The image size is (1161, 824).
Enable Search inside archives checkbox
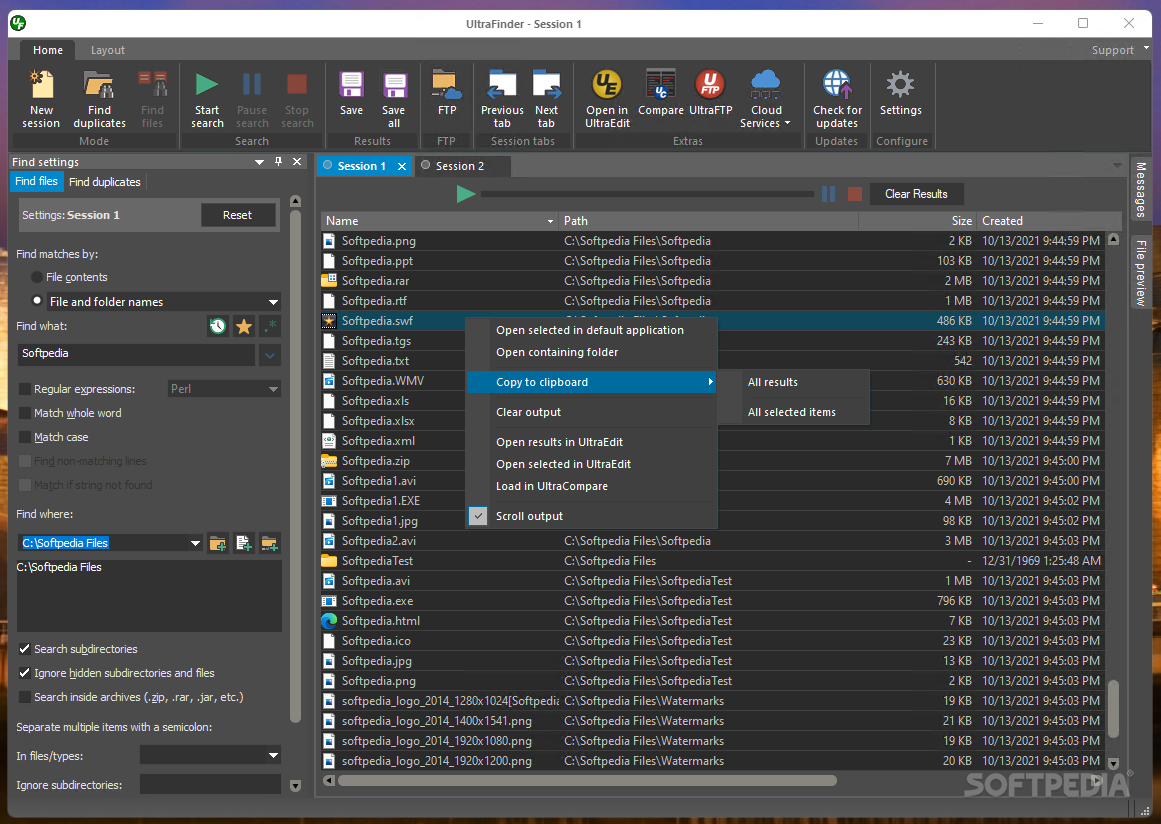tap(25, 697)
